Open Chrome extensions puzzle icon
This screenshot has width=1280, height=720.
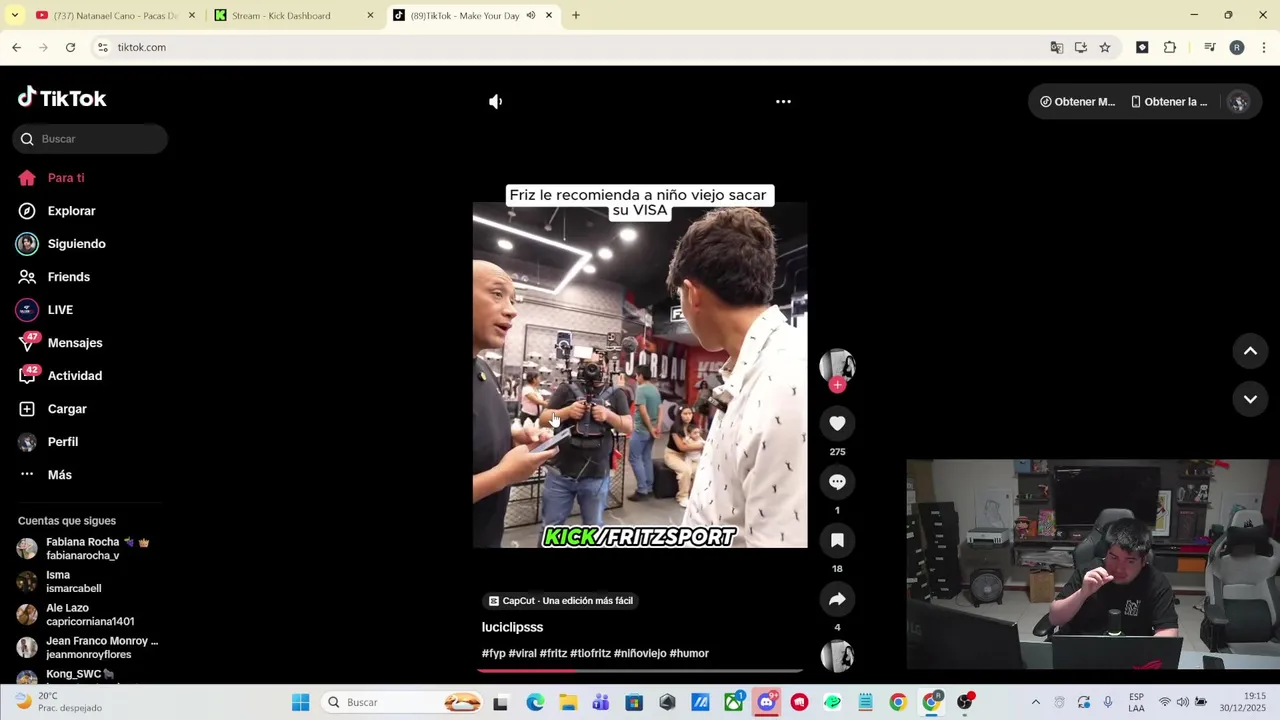click(1170, 47)
